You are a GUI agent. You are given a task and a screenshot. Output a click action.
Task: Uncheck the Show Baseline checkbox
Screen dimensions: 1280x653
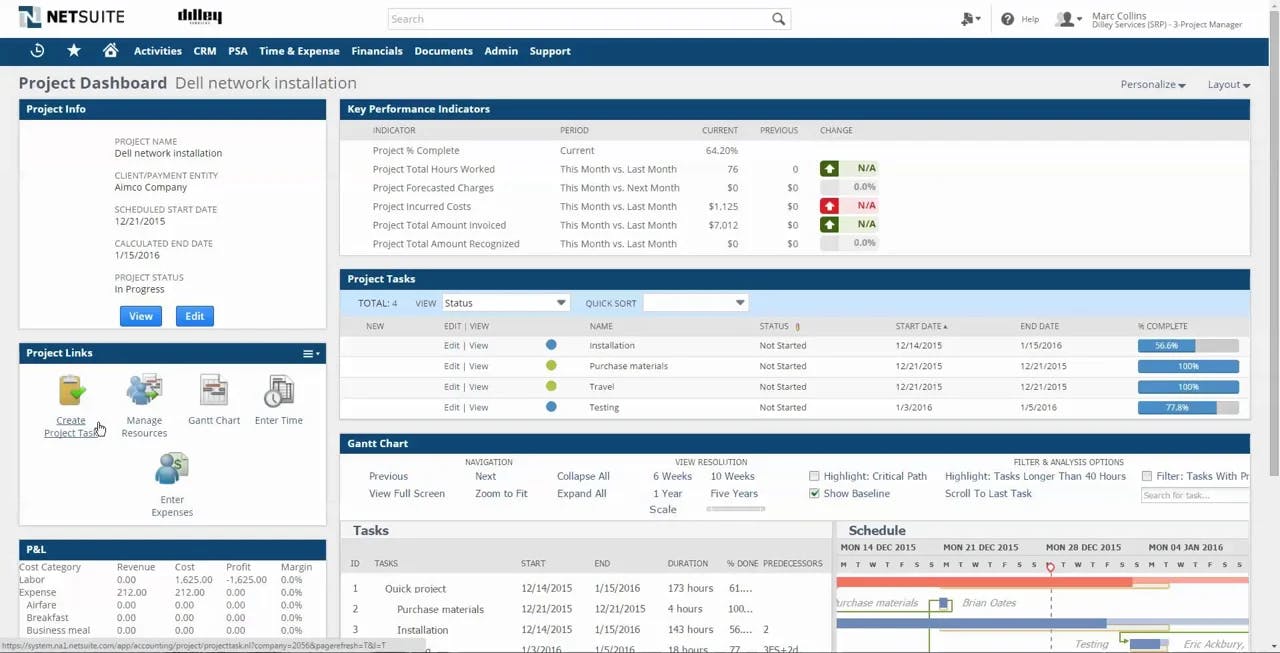(814, 494)
